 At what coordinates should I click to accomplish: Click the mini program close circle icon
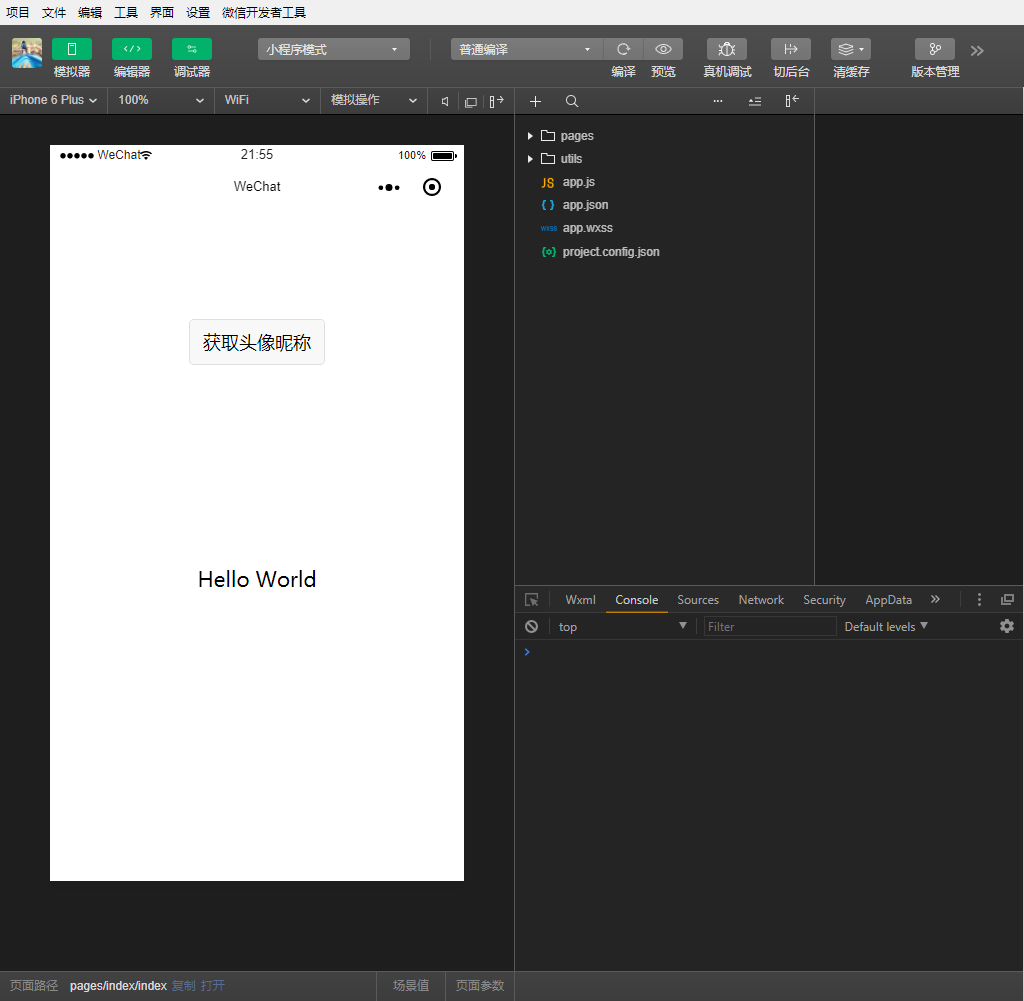click(x=432, y=187)
